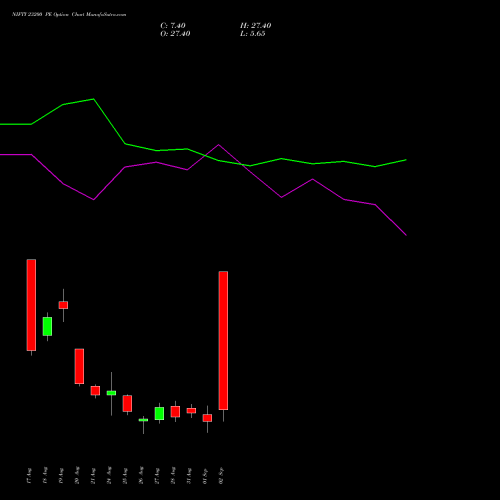The image size is (500, 500).
Task: Select the red candle for 28 Aug
Action: [x=175, y=412]
